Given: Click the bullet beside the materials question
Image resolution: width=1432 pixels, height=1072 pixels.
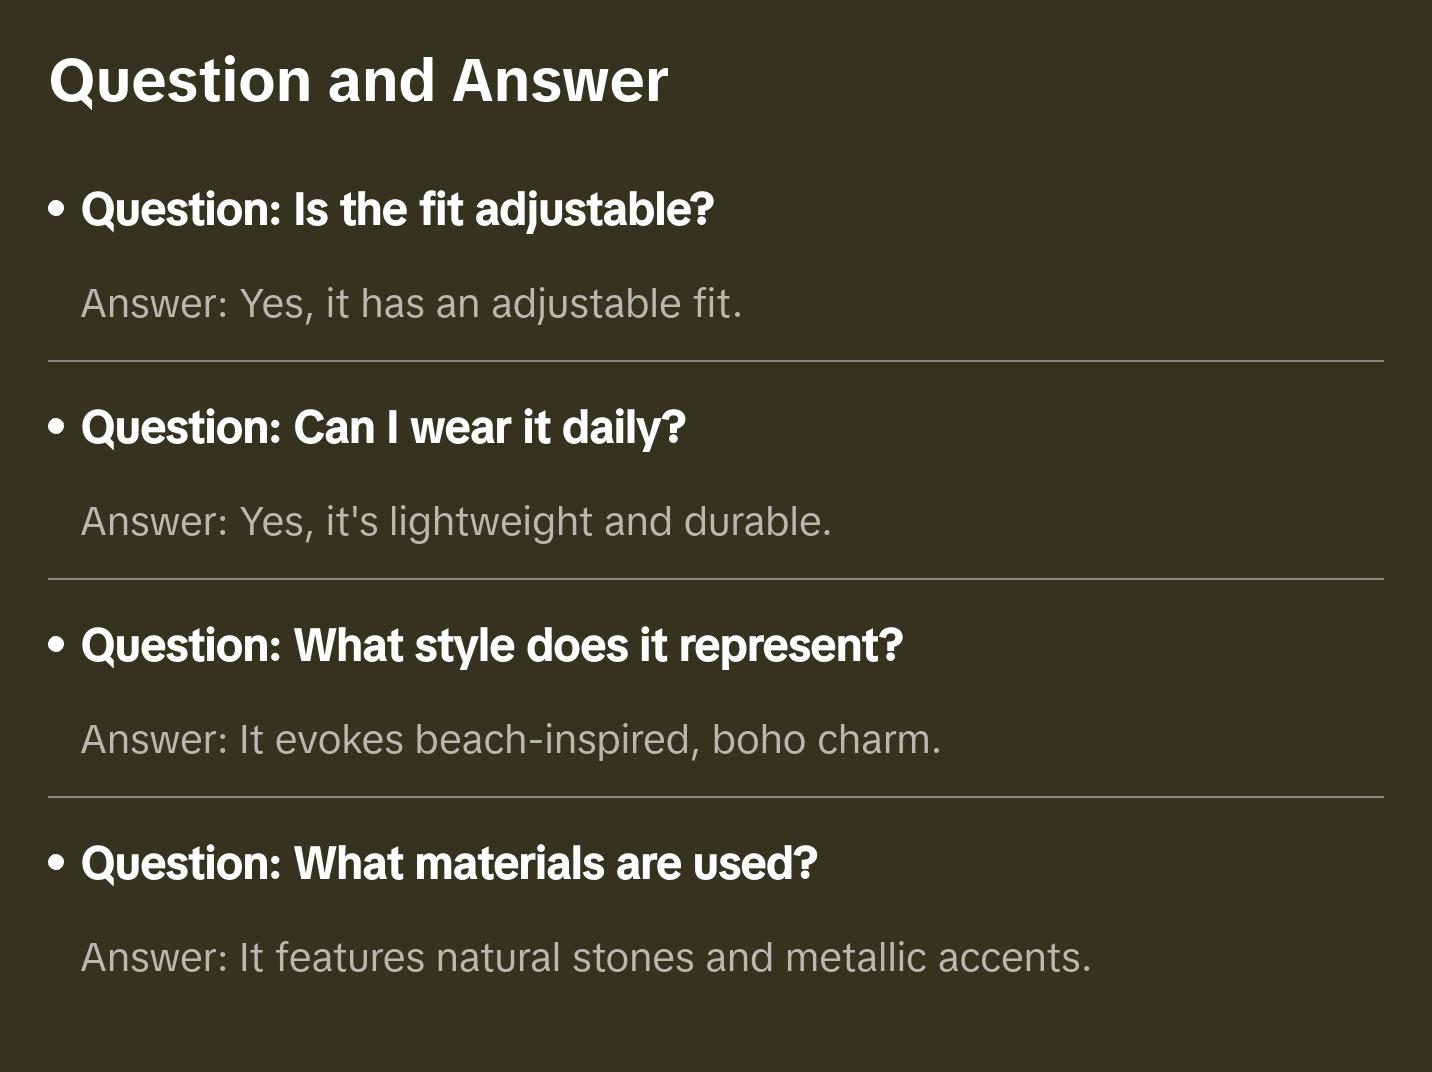Looking at the screenshot, I should click(57, 864).
